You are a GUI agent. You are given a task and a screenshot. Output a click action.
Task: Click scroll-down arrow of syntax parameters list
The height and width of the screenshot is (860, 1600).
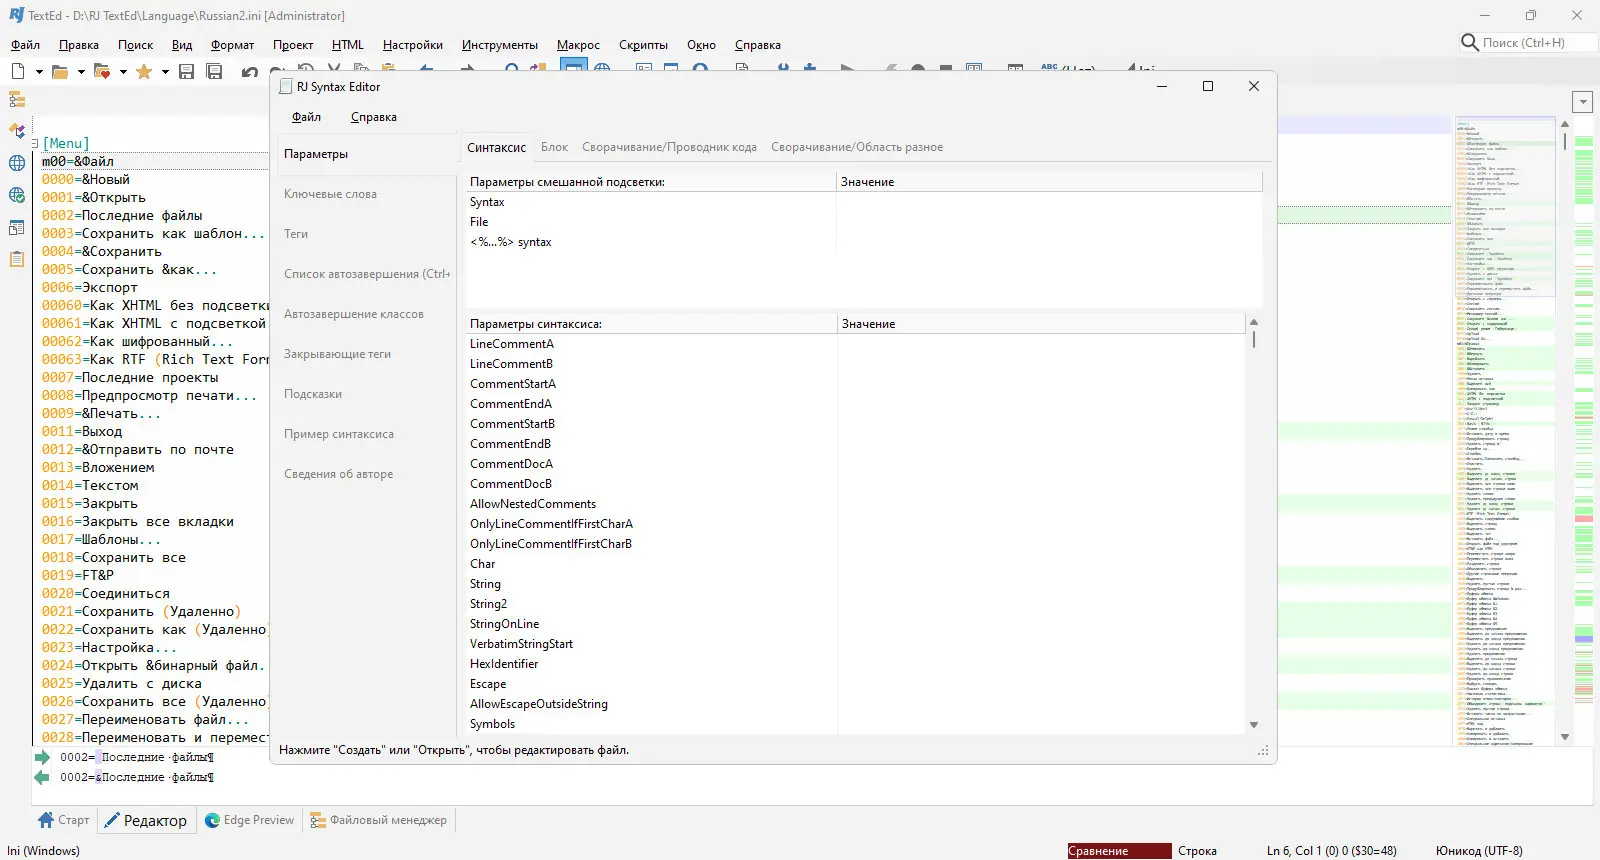click(x=1254, y=725)
